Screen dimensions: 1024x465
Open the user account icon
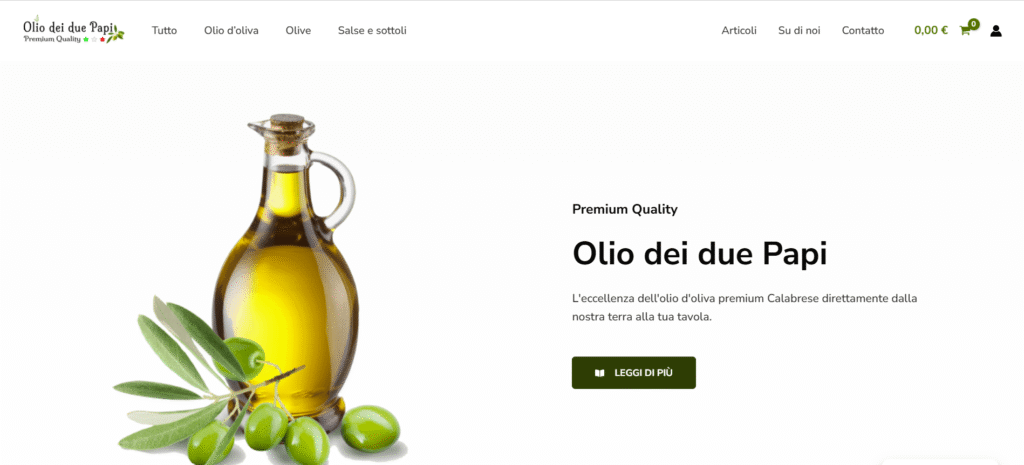point(995,31)
